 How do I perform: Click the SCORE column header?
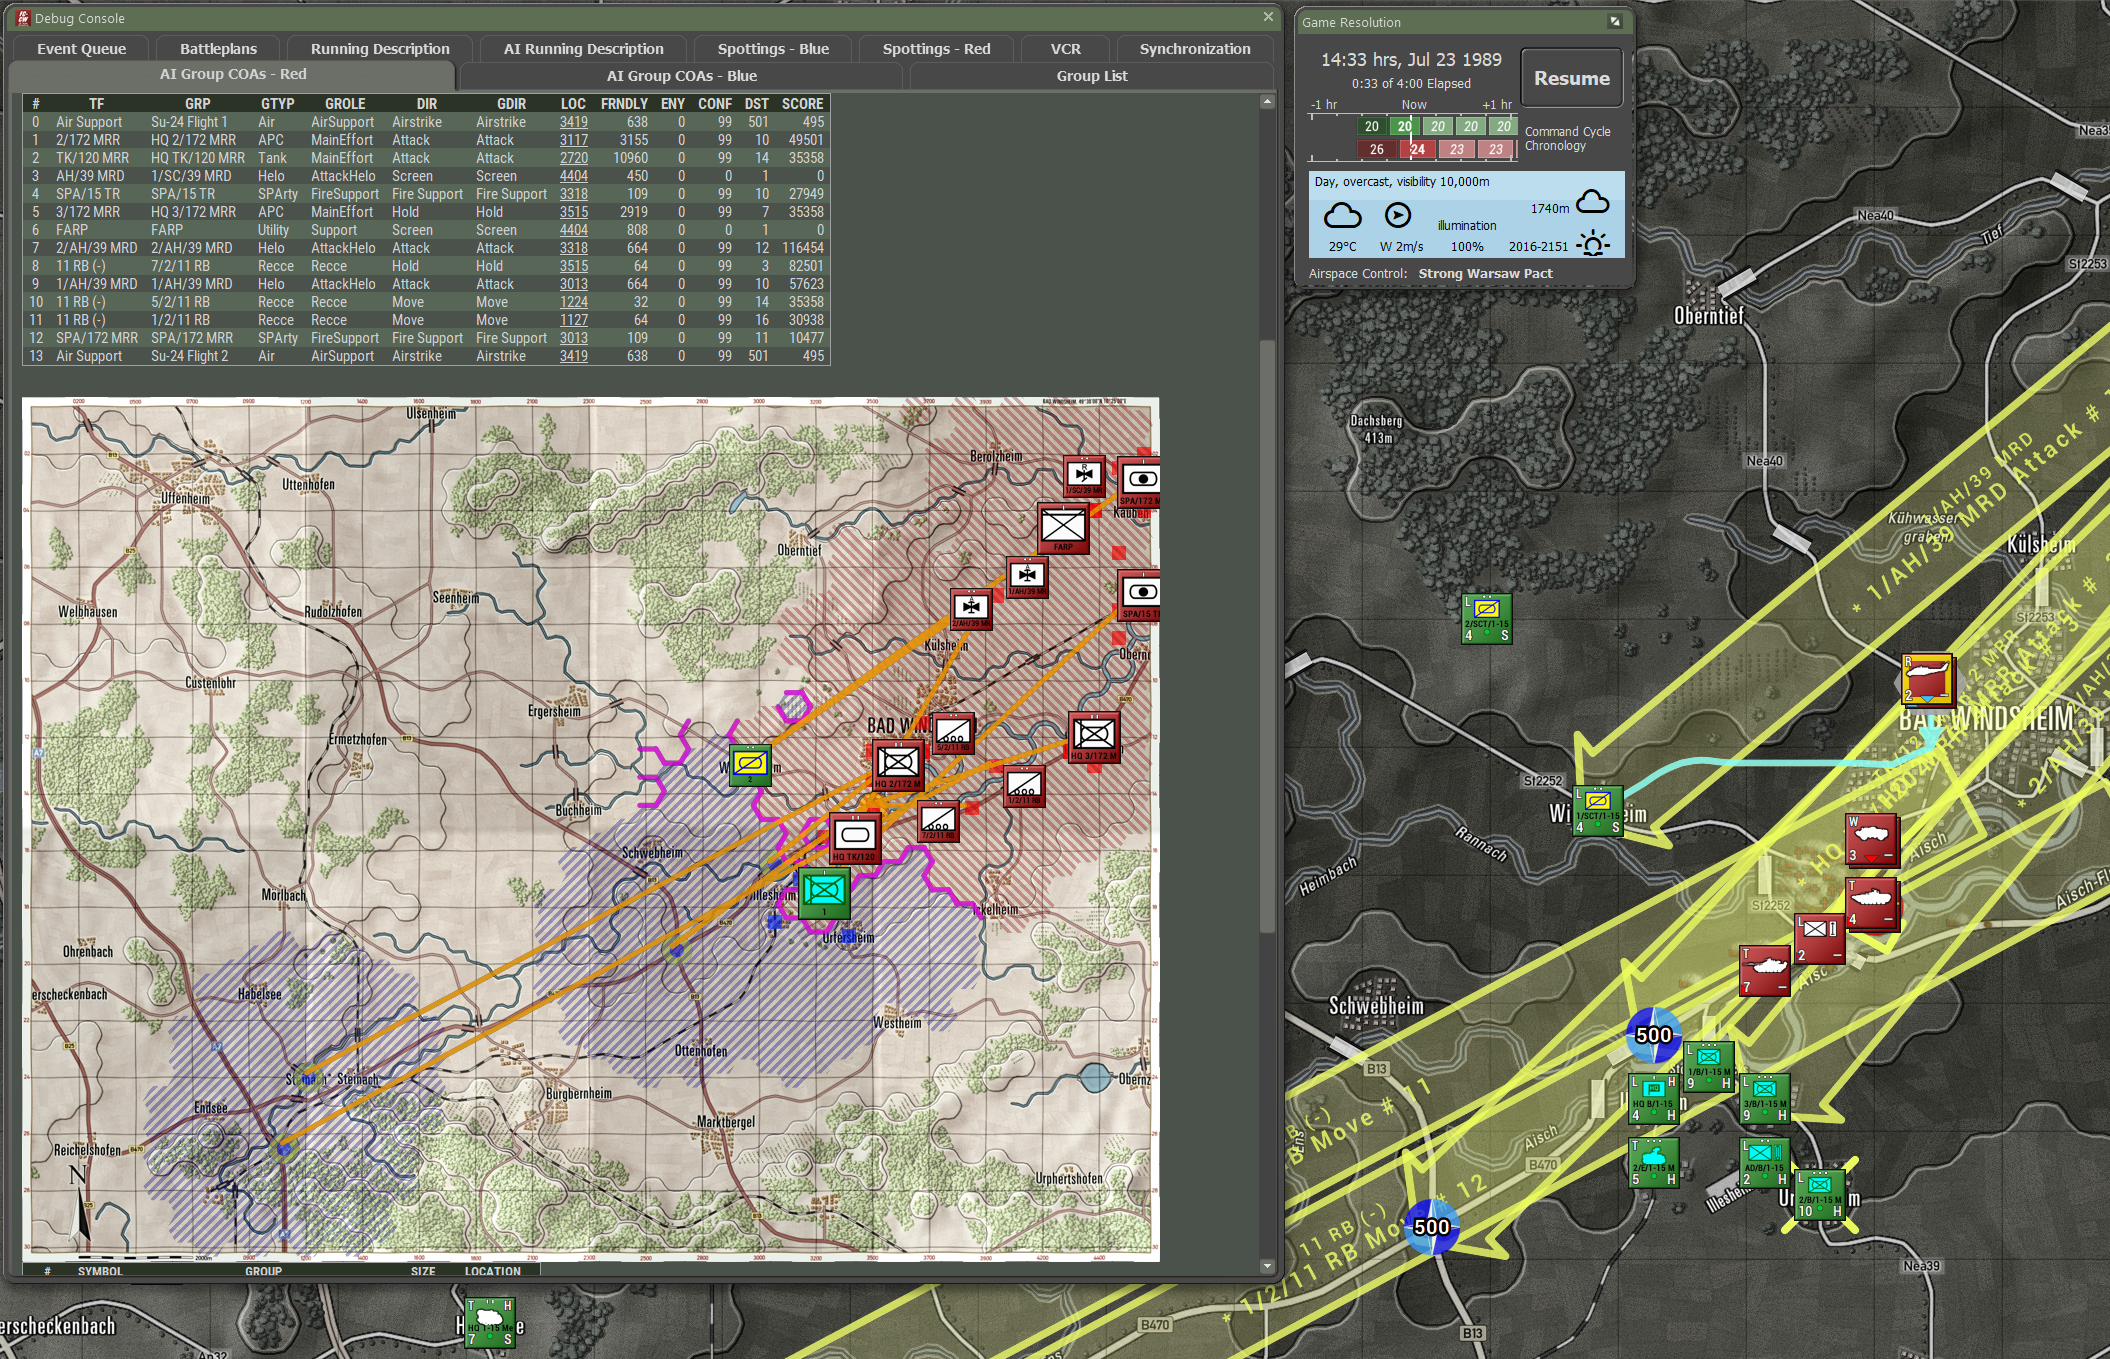coord(802,104)
